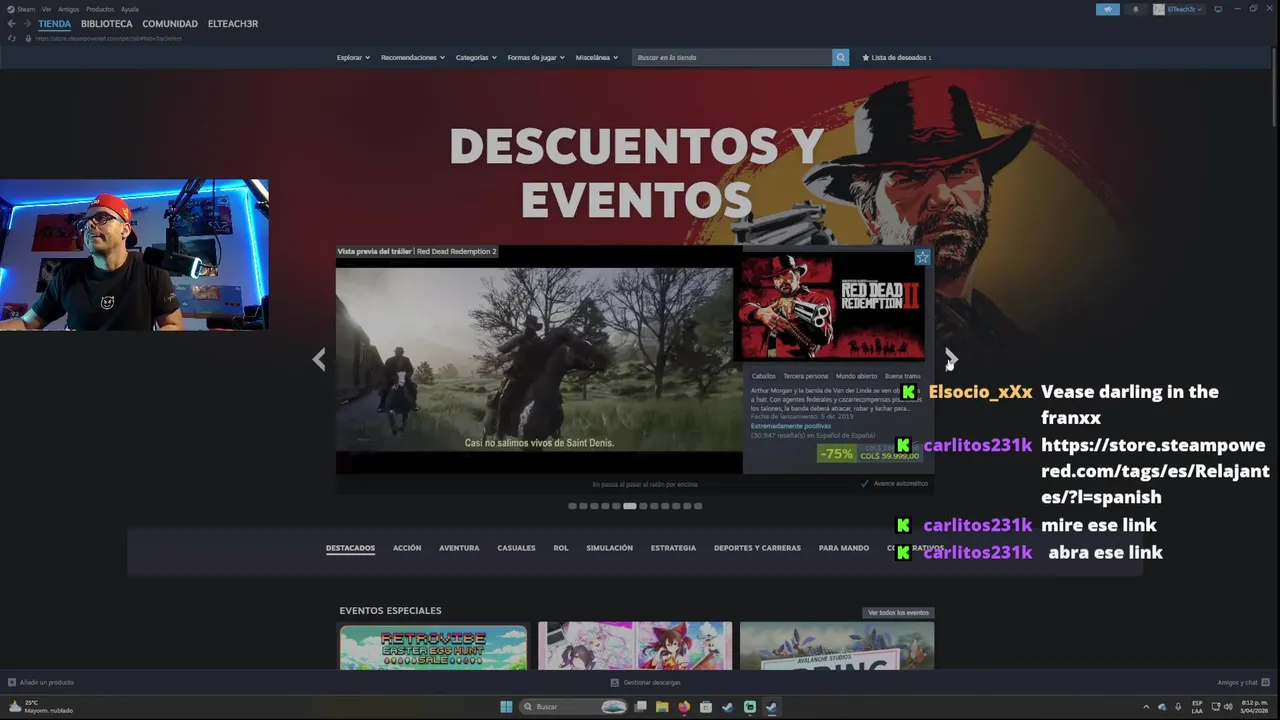Click the Task View taskbar icon

click(x=640, y=707)
